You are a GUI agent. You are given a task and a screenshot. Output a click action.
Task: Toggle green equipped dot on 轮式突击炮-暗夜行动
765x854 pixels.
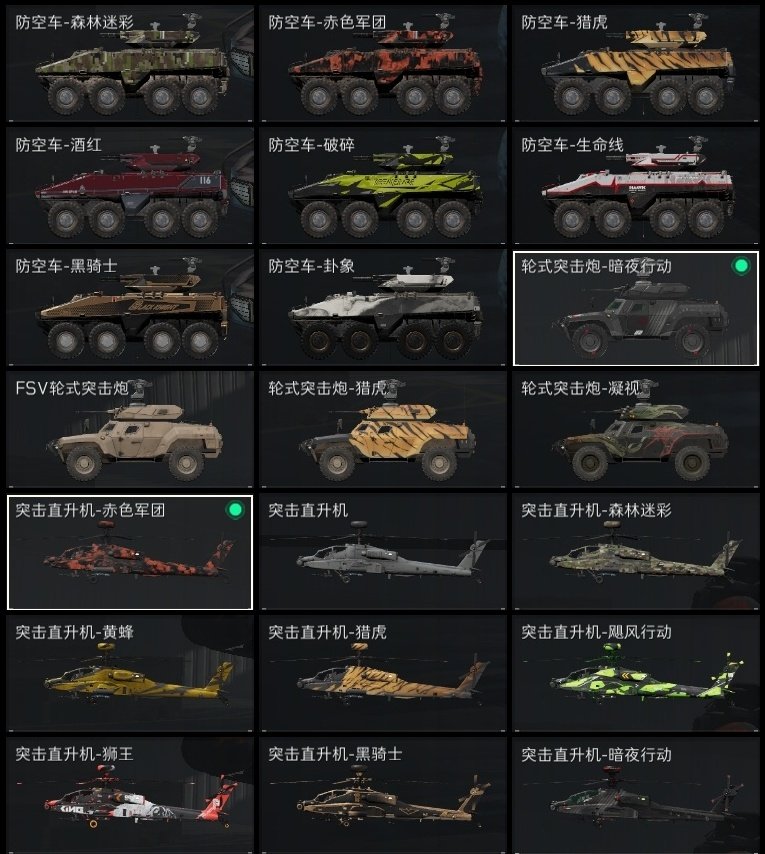(x=741, y=266)
